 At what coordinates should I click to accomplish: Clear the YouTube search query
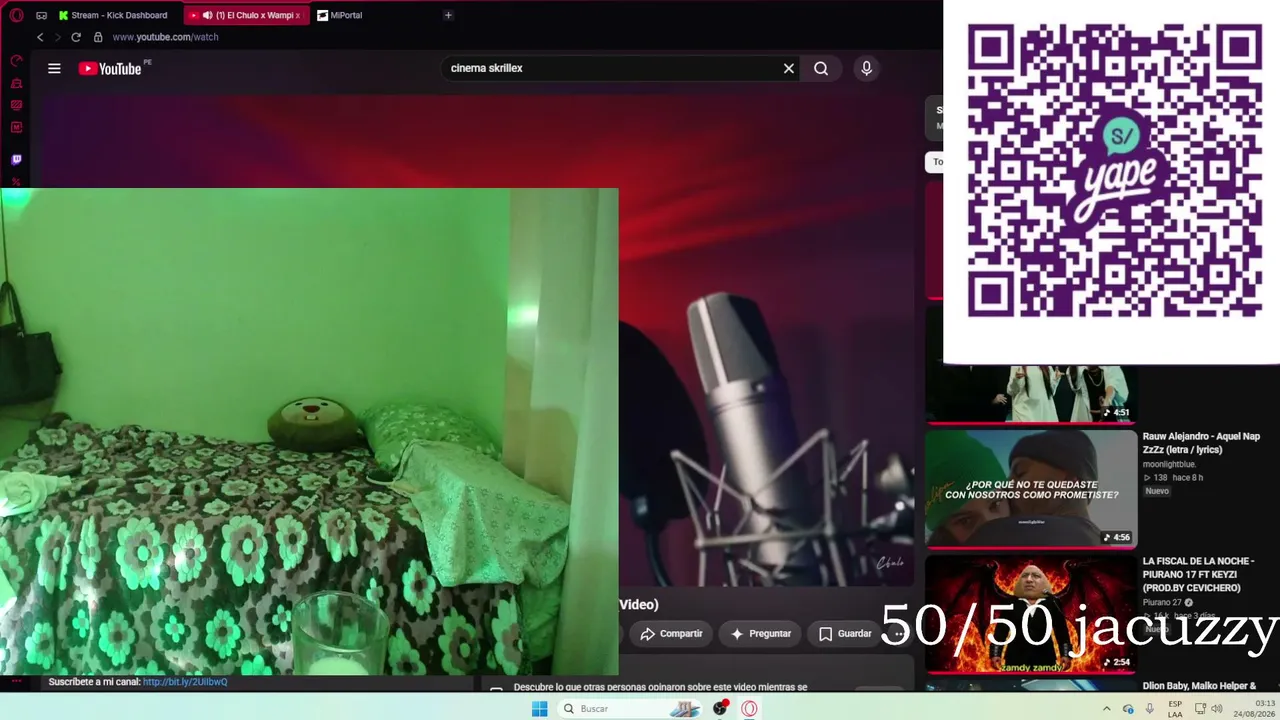pyautogui.click(x=789, y=68)
